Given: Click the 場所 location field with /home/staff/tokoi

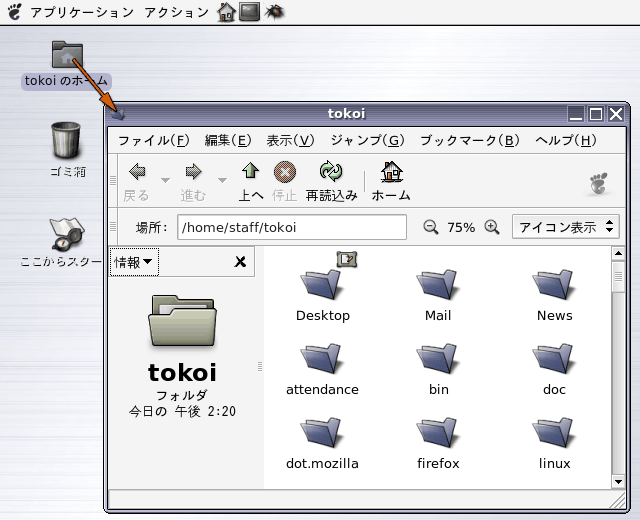Looking at the screenshot, I should [292, 227].
